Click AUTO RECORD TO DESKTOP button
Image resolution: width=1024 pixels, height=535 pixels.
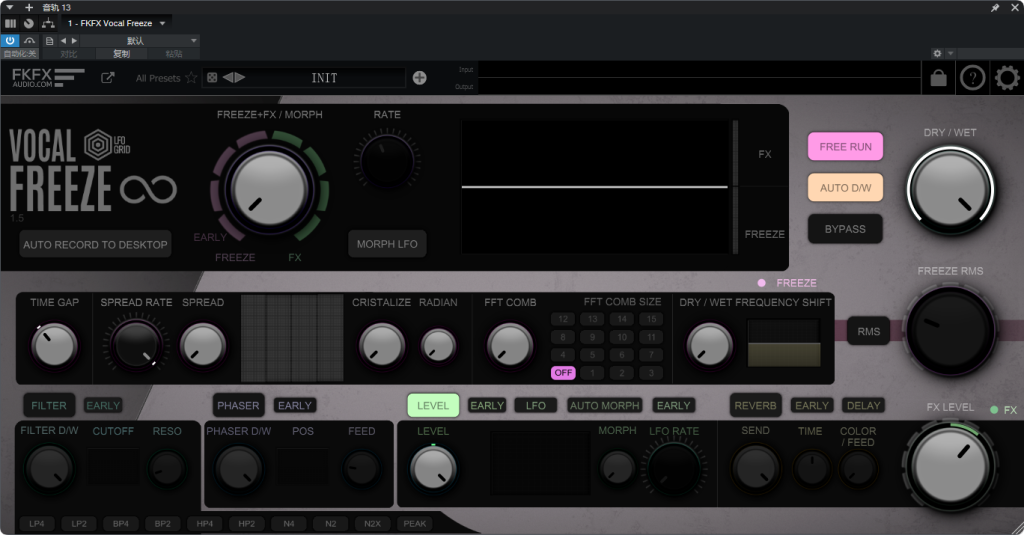pos(95,244)
